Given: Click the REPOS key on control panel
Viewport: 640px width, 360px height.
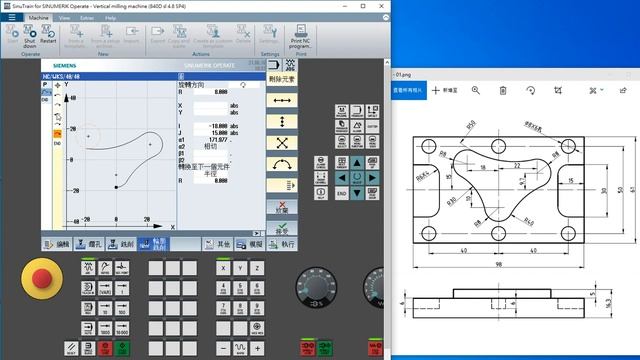Looking at the screenshot, I should point(105,268).
